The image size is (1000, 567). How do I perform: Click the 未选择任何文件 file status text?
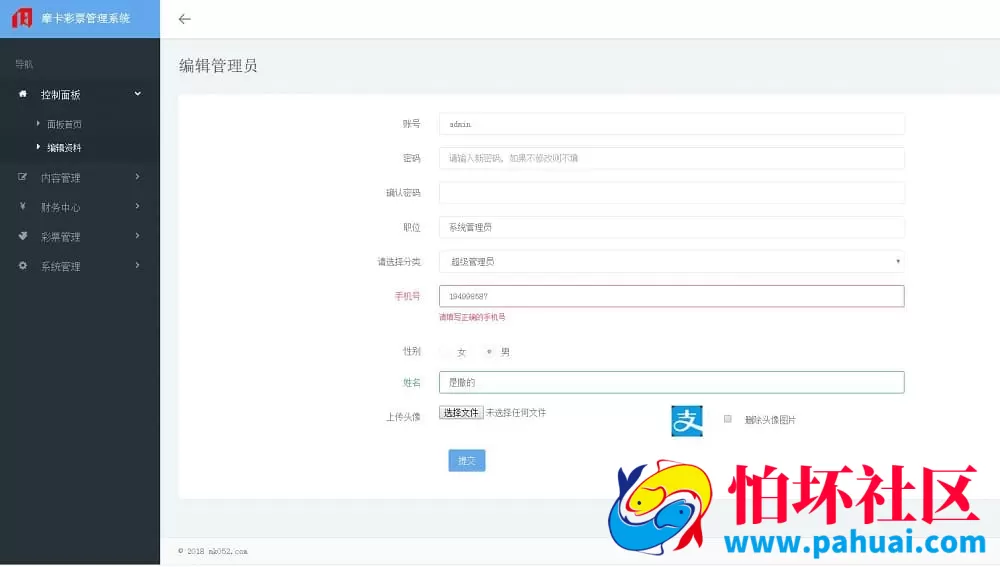(516, 413)
